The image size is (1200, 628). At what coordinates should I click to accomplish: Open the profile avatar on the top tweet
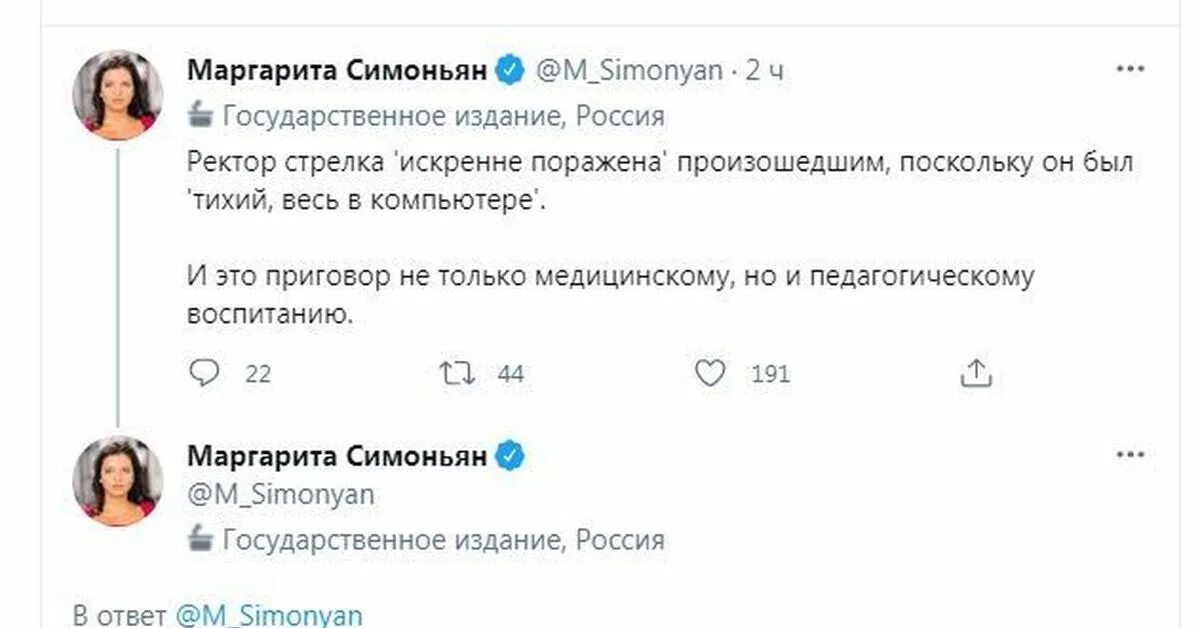pyautogui.click(x=118, y=96)
